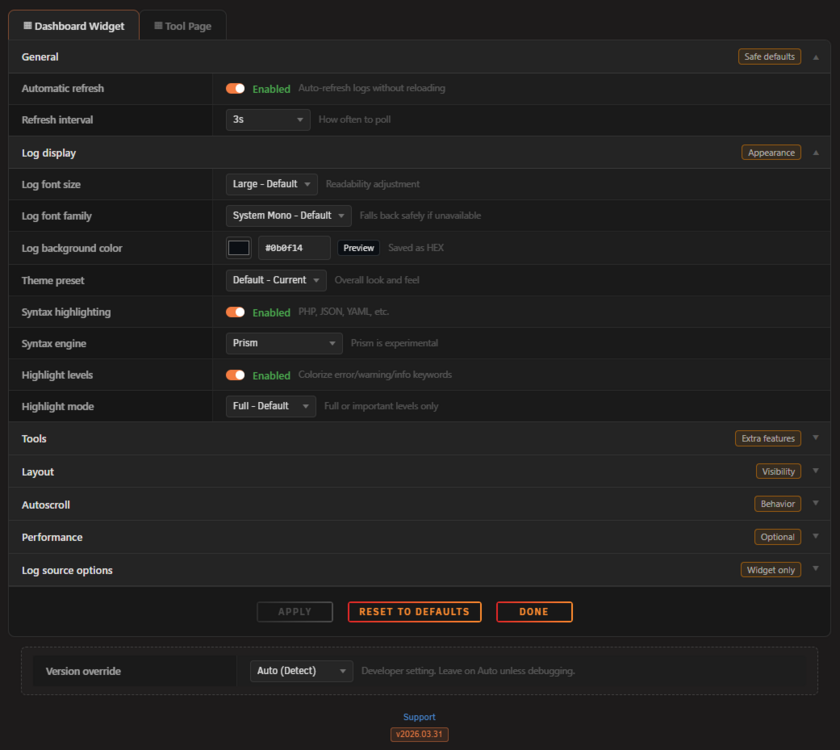Image resolution: width=840 pixels, height=750 pixels.
Task: Switch to the Dashboard Widget tab
Action: point(74,26)
